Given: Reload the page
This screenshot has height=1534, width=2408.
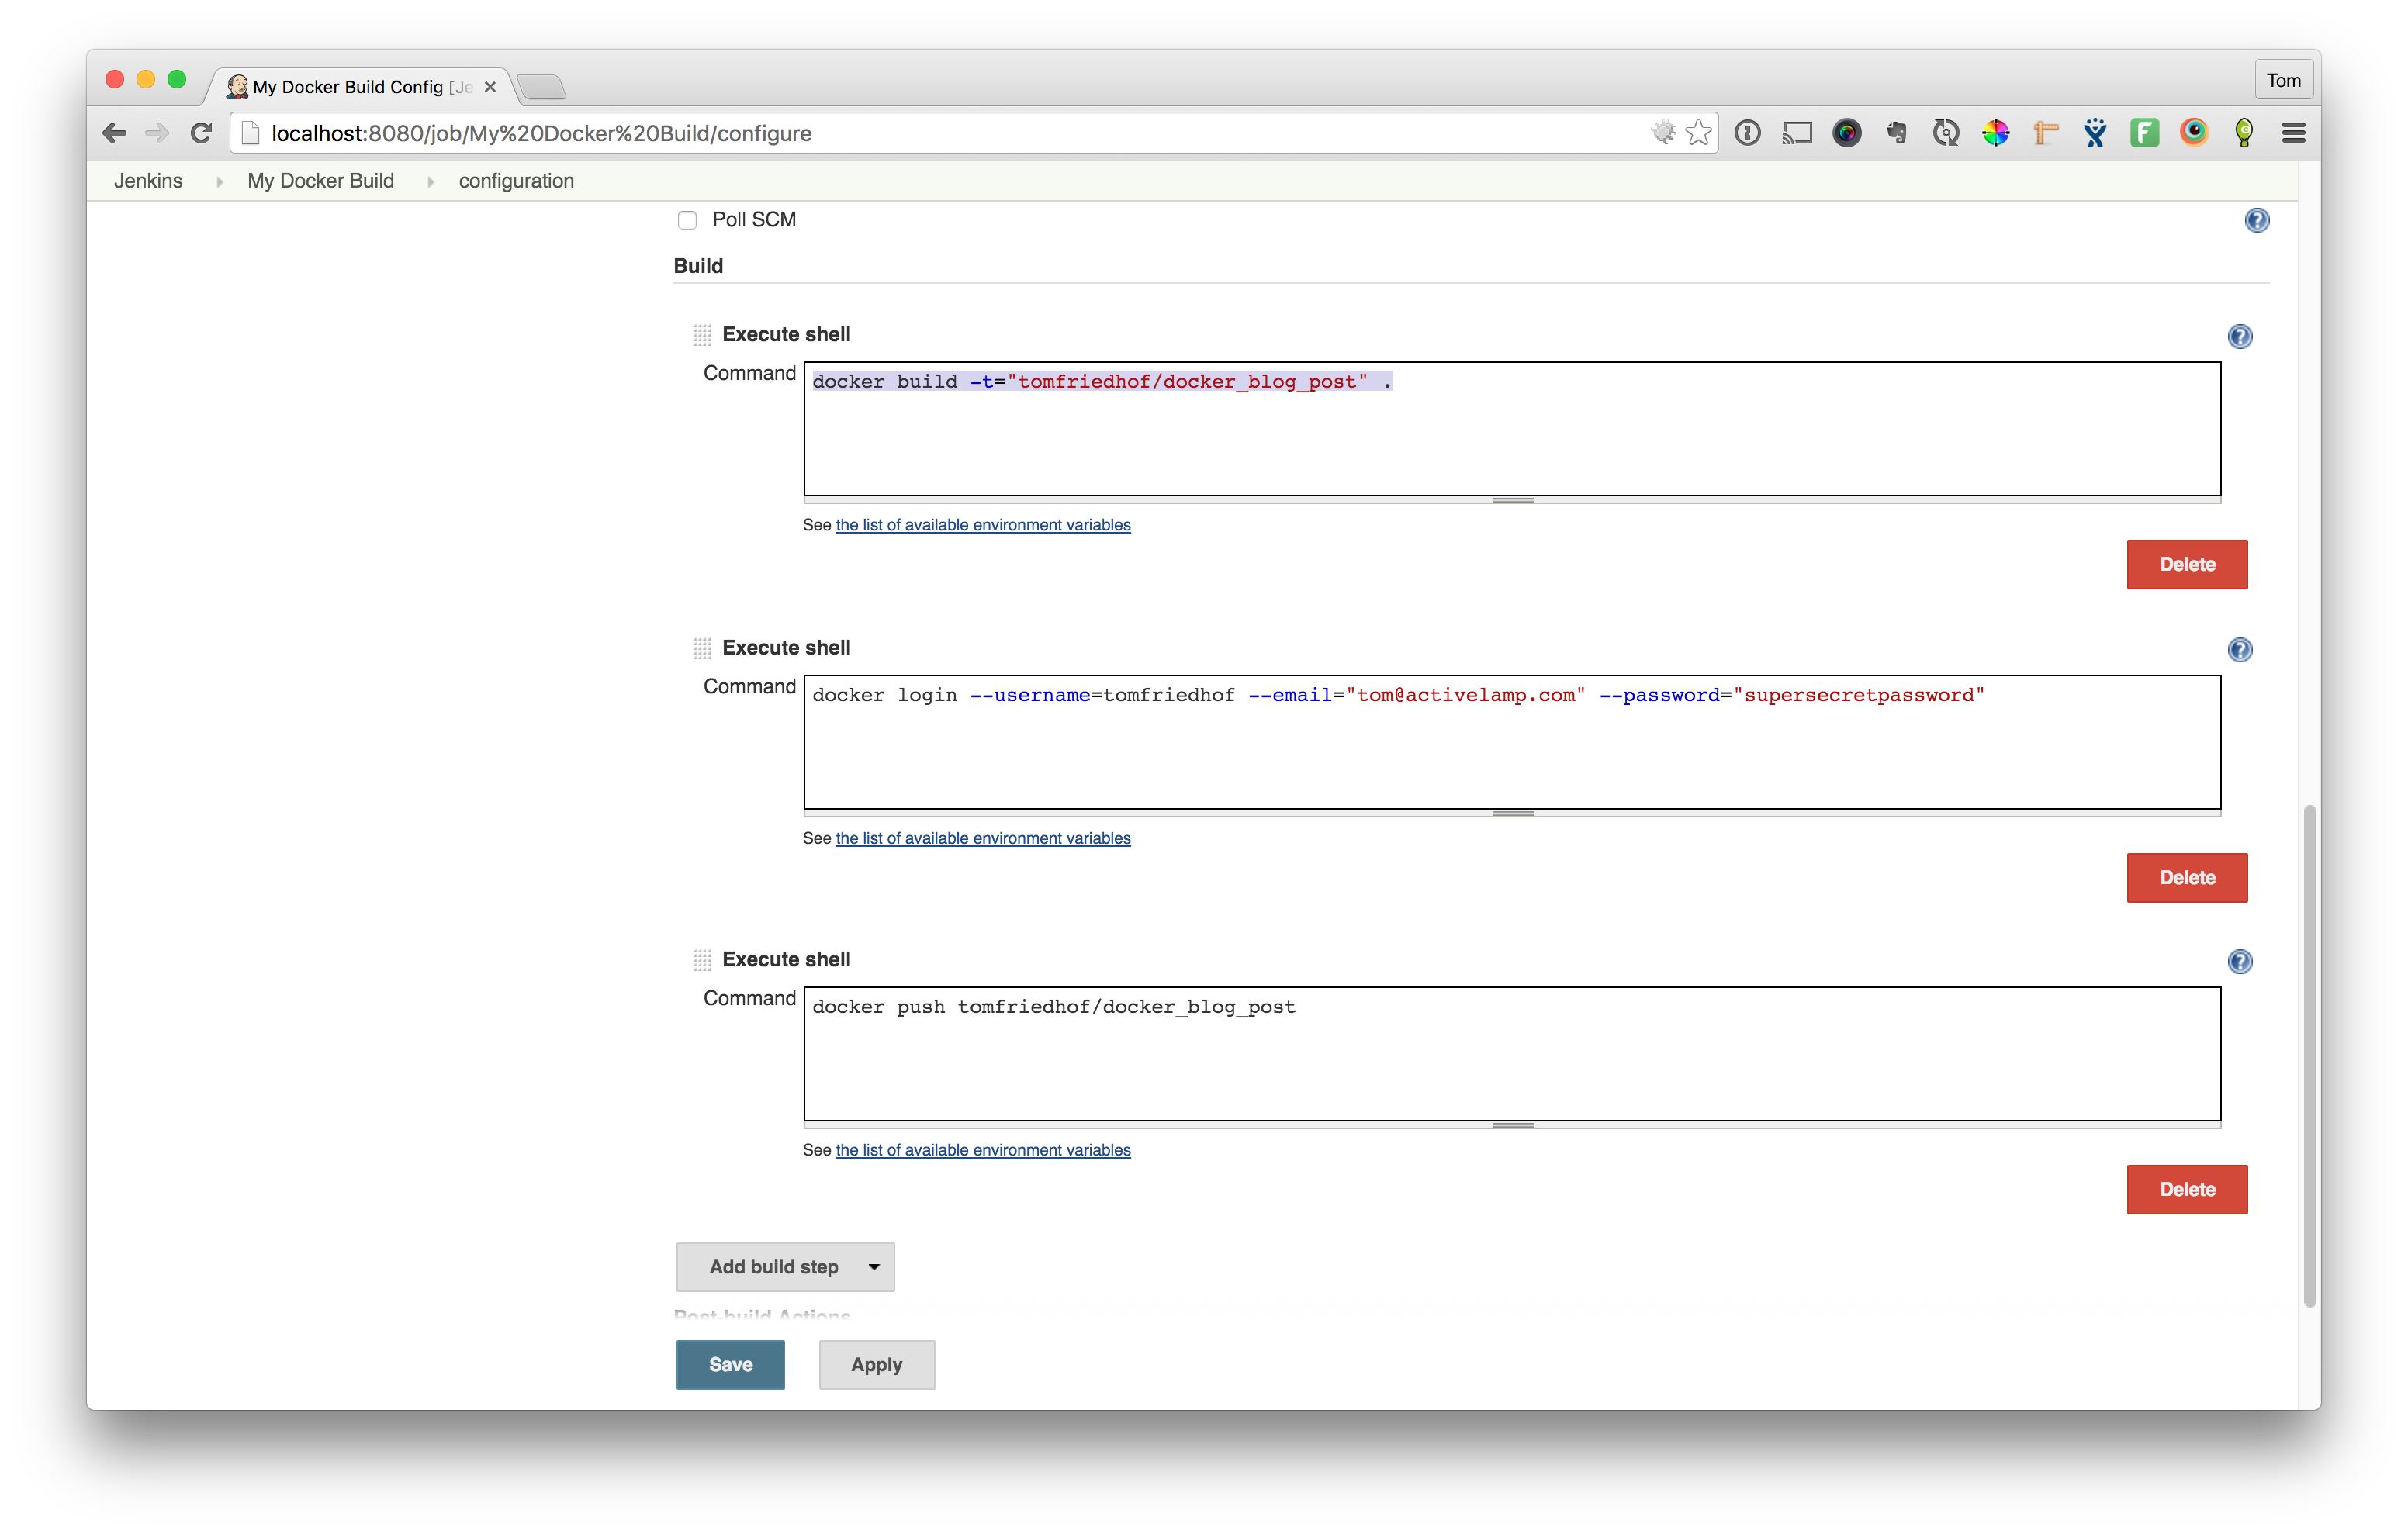Looking at the screenshot, I should (201, 133).
